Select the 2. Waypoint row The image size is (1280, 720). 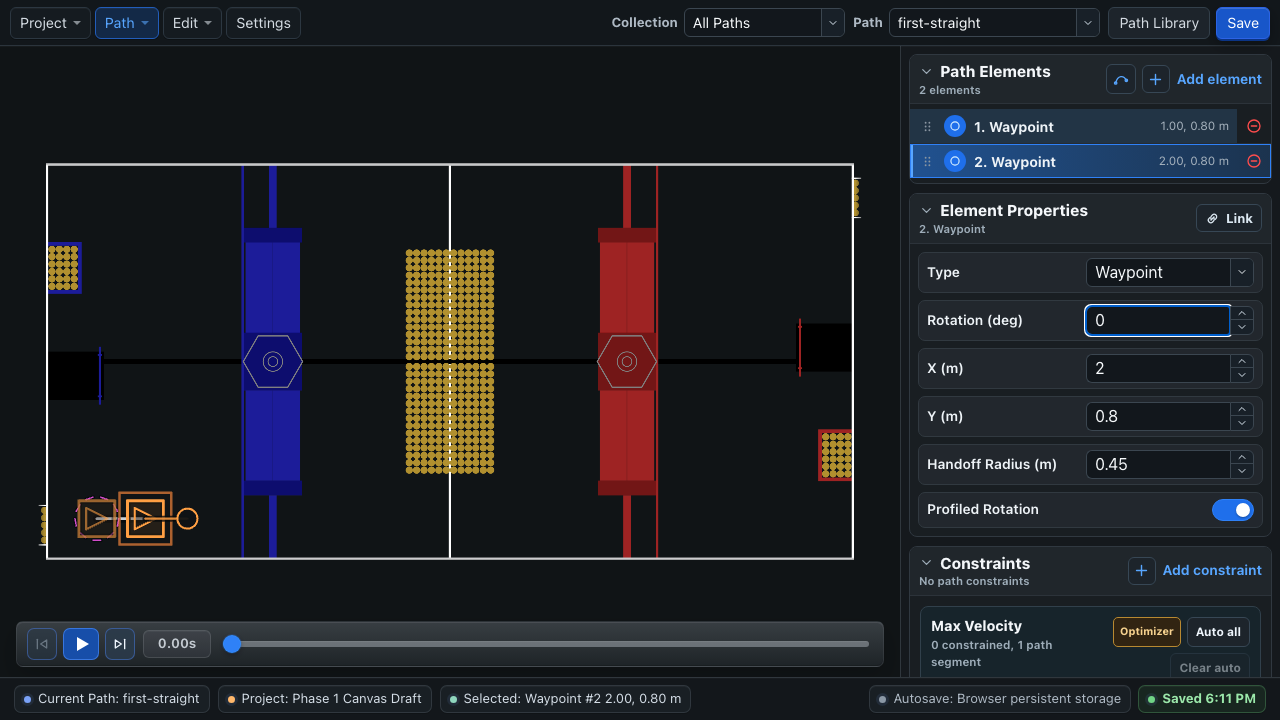pyautogui.click(x=1090, y=162)
